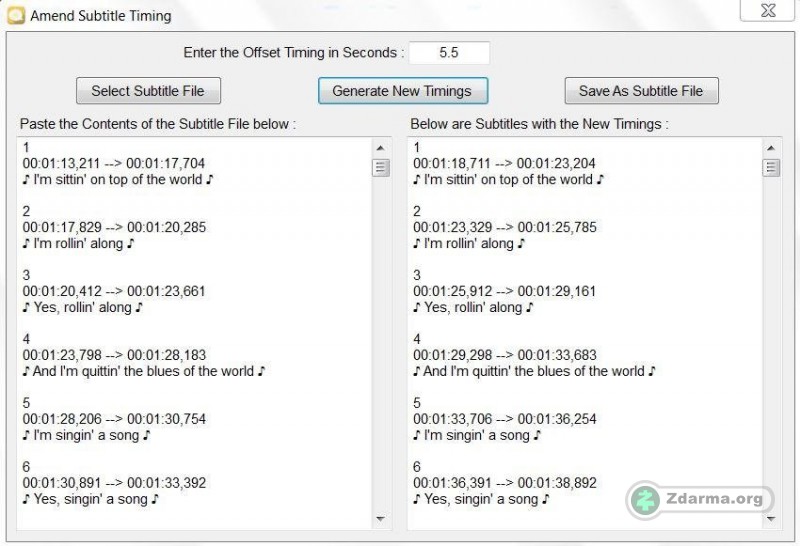Click the right pane scroll-up arrow
This screenshot has width=800, height=546.
[x=771, y=148]
